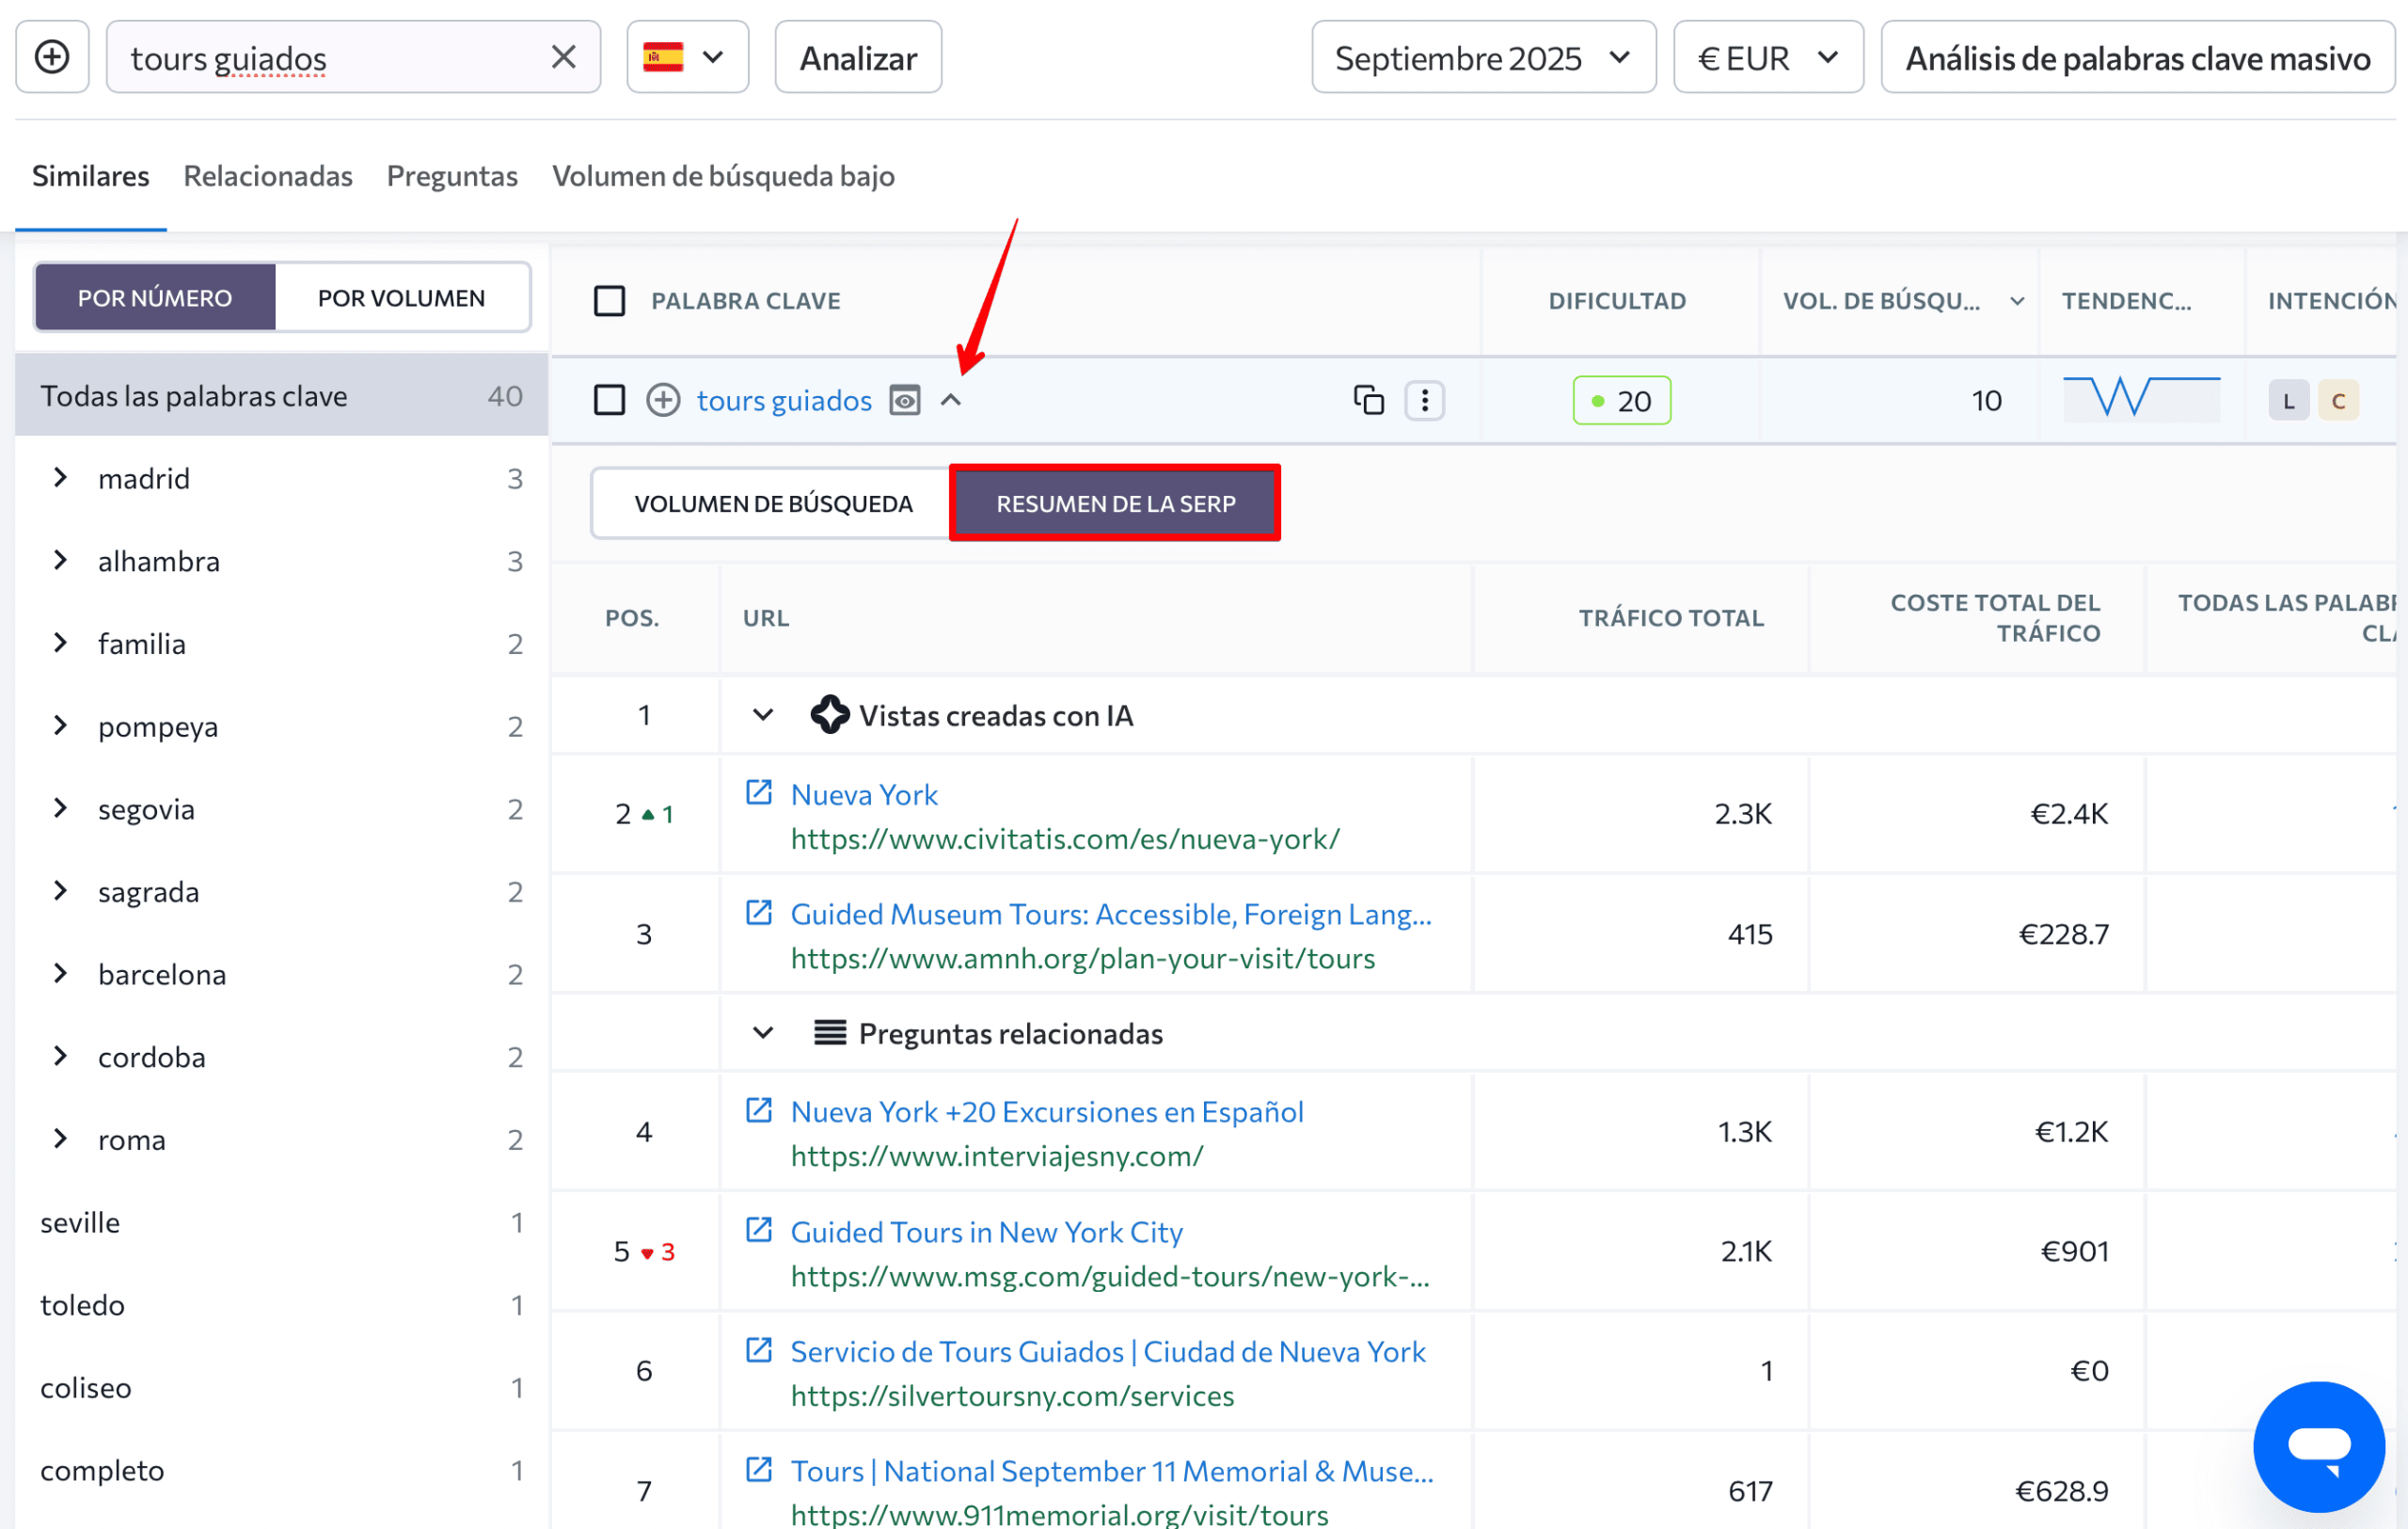Viewport: 2408px width, 1529px height.
Task: Clear the 'tours guiados' search field
Action: point(564,57)
